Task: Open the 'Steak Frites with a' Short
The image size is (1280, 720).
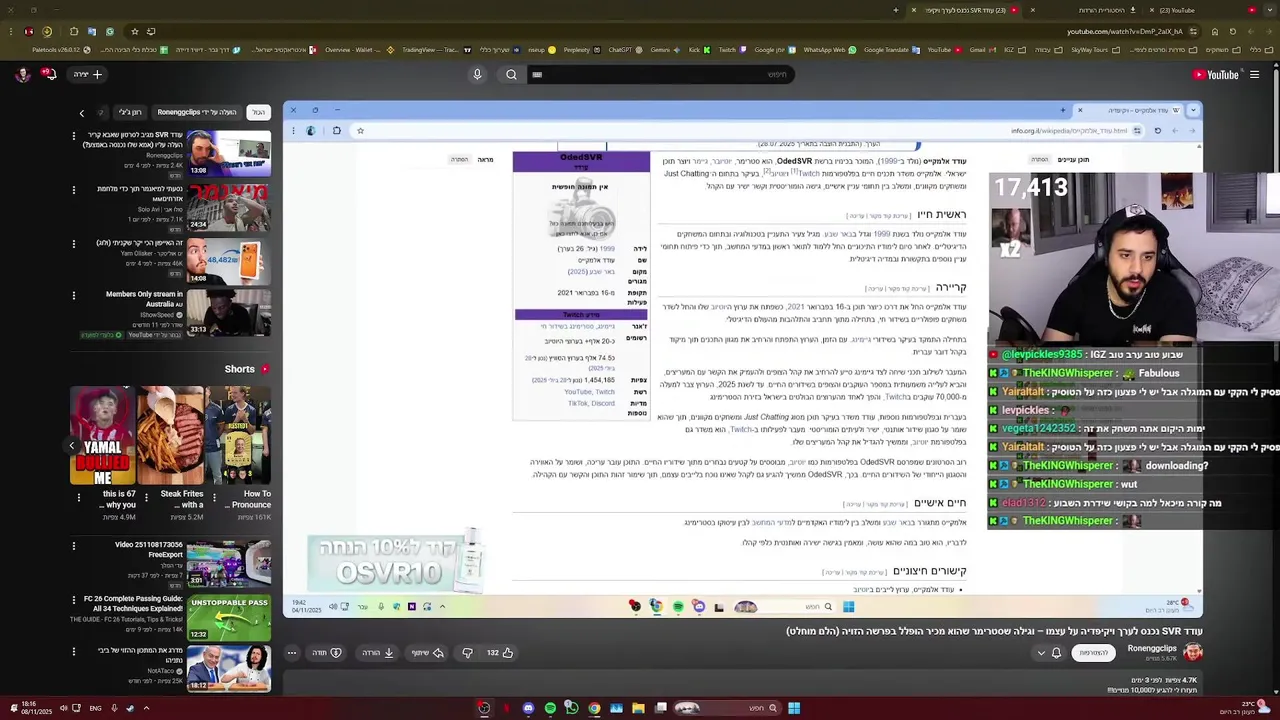Action: coord(170,435)
